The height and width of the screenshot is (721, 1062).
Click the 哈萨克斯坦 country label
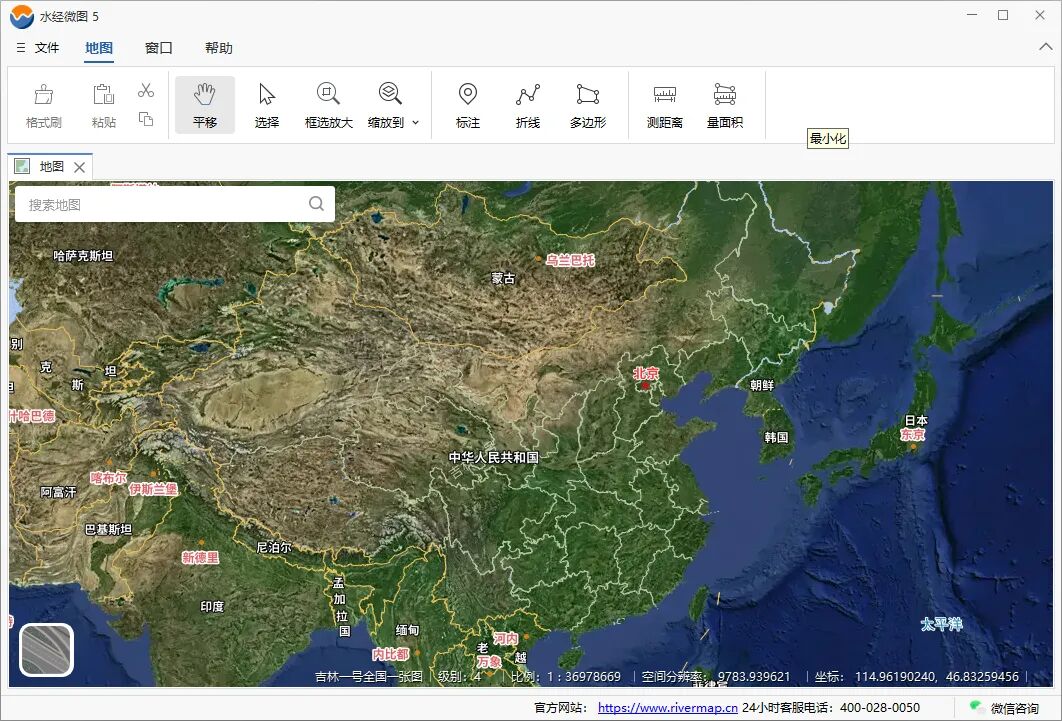coord(83,256)
